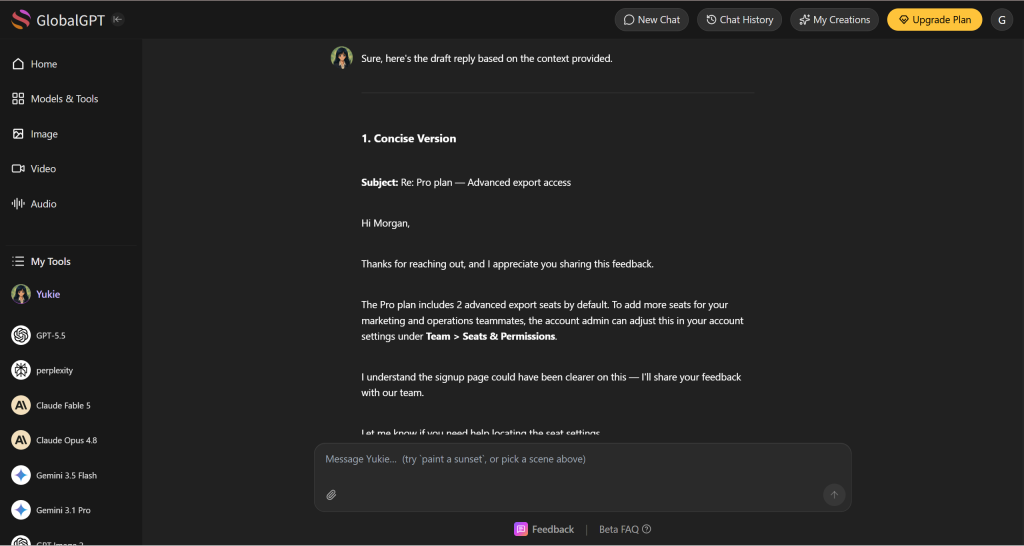Click the GlobalGPT logo icon
Screen dimensions: 1024x546
point(21,20)
